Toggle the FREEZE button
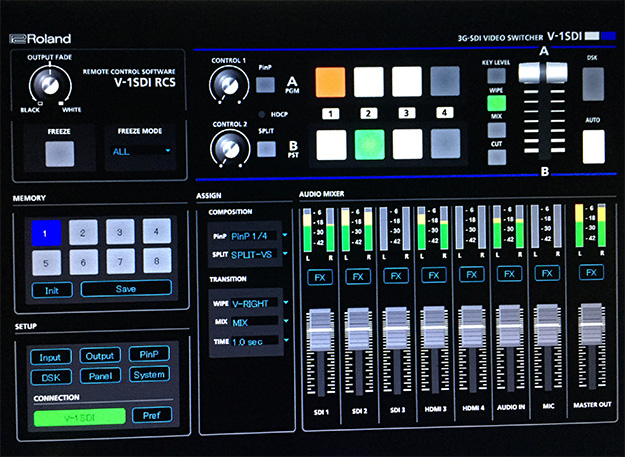This screenshot has height=457, width=625. point(60,154)
